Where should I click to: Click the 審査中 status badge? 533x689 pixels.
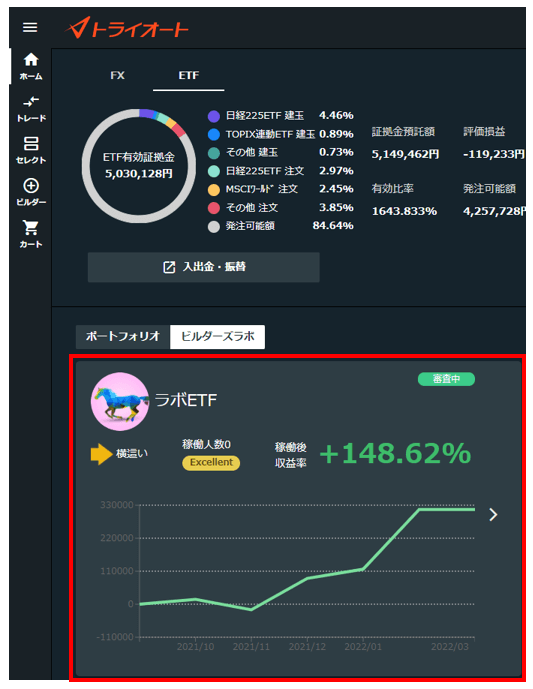[446, 379]
